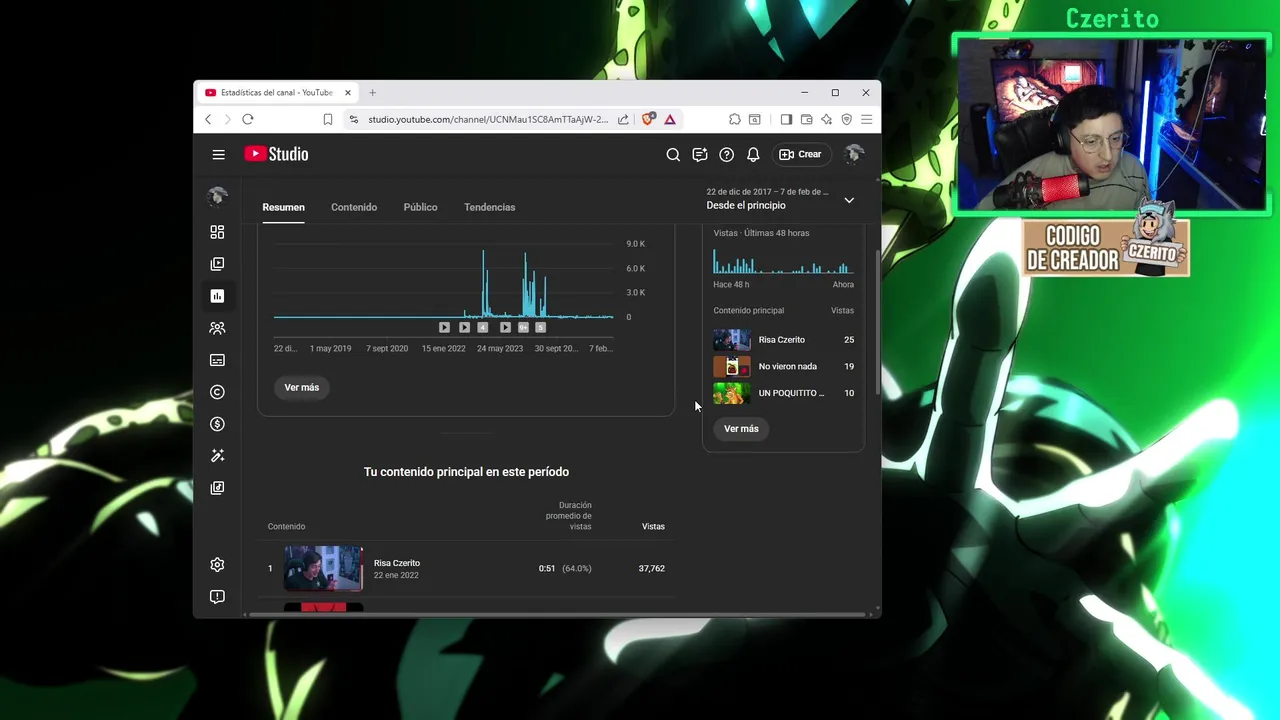Toggle the browser sidebar panel icon
This screenshot has height=720, width=1280.
click(x=786, y=119)
